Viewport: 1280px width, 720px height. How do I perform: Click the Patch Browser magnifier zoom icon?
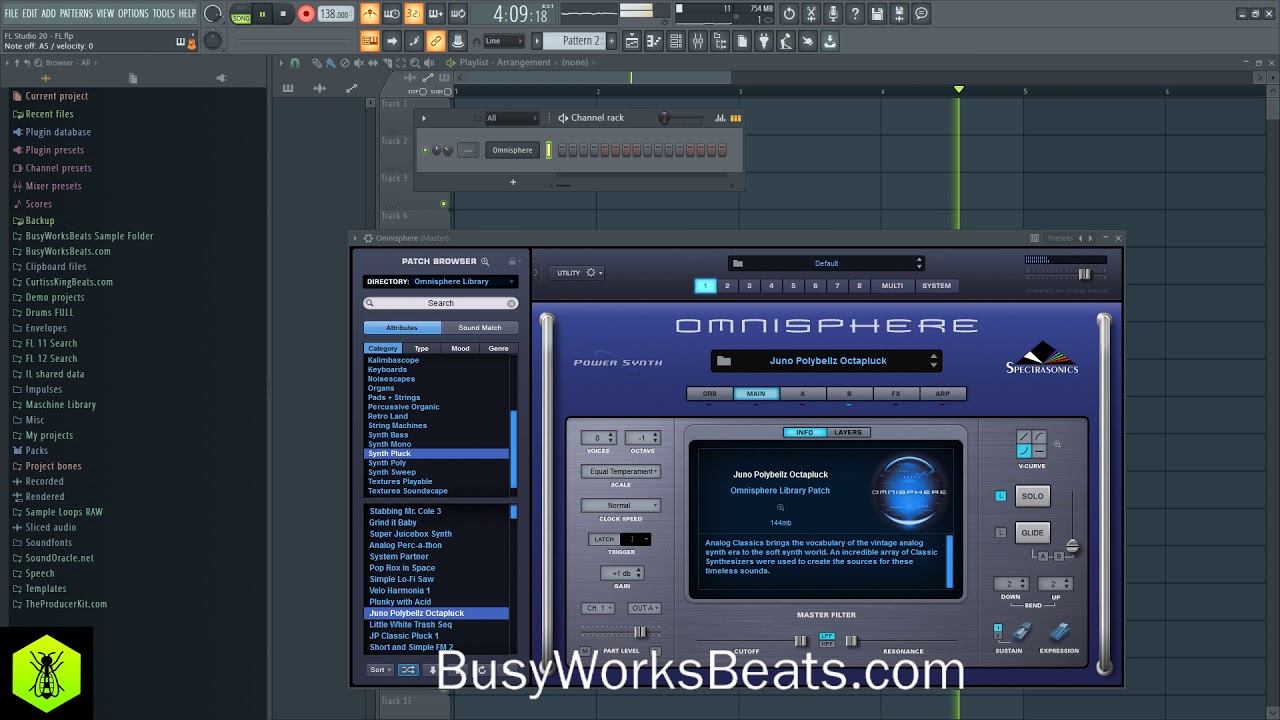485,261
